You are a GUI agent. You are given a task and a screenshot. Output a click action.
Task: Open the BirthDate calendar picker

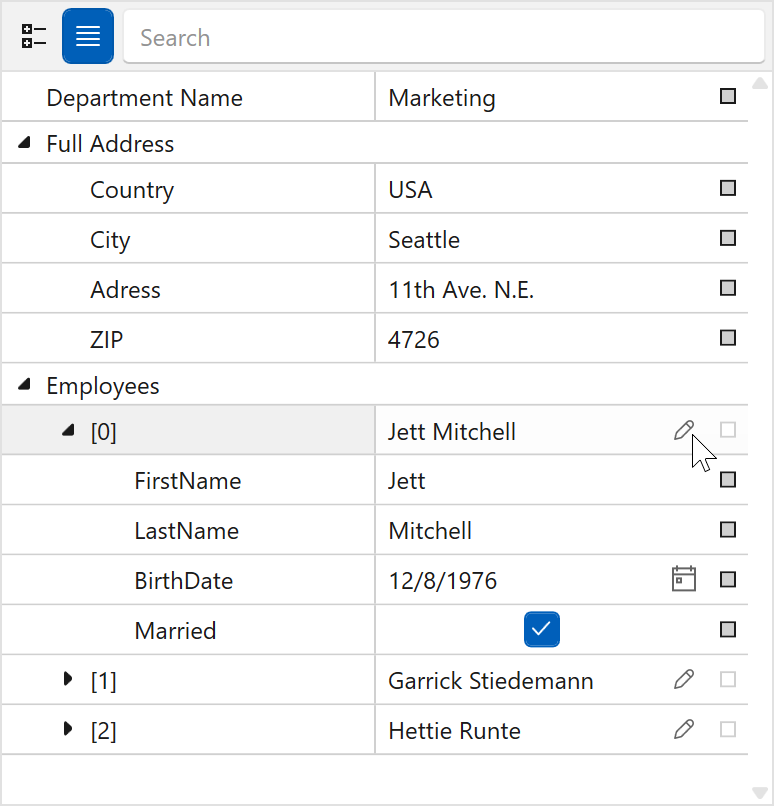684,580
